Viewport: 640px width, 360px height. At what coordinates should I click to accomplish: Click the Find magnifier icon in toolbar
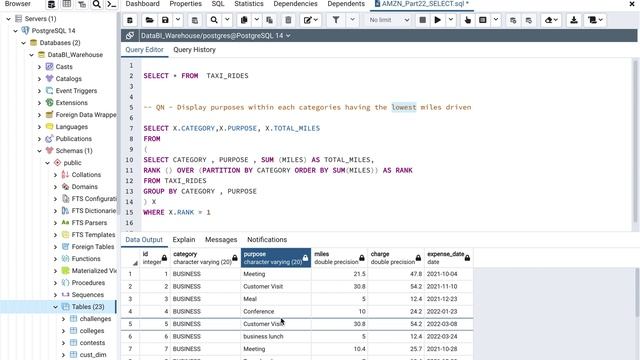click(x=214, y=20)
